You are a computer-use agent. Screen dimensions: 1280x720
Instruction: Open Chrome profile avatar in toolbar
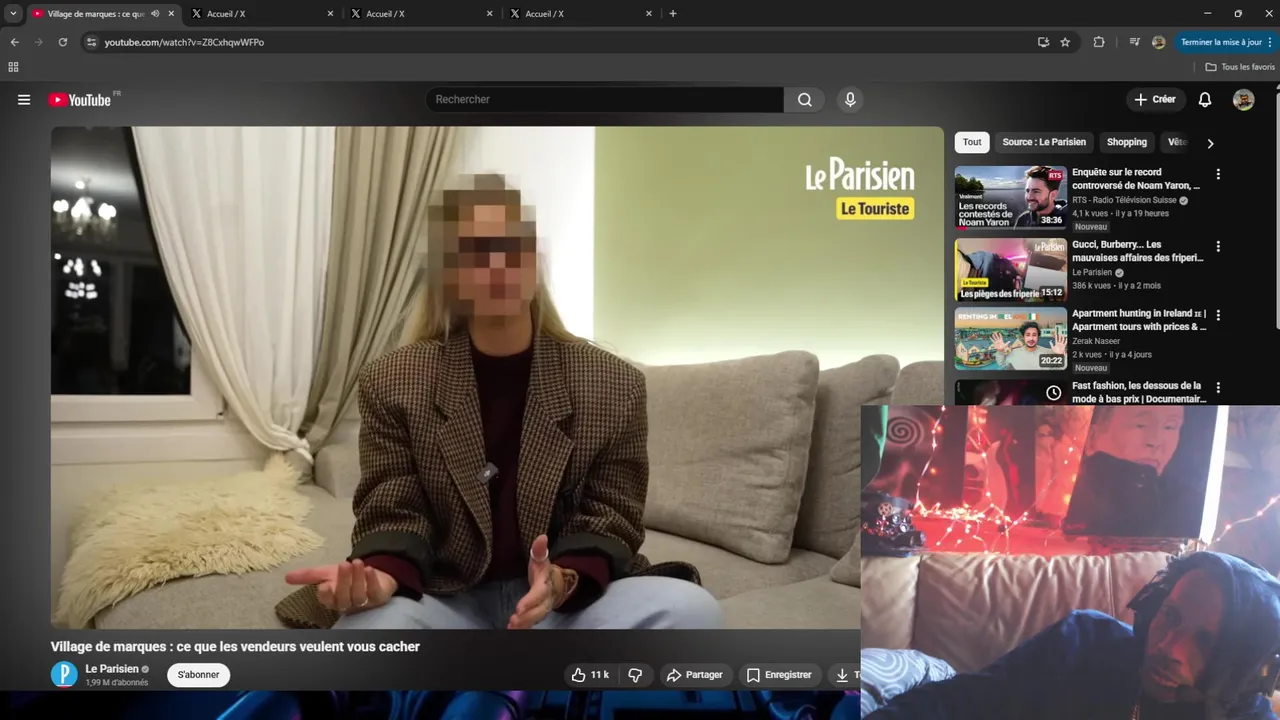click(1158, 42)
